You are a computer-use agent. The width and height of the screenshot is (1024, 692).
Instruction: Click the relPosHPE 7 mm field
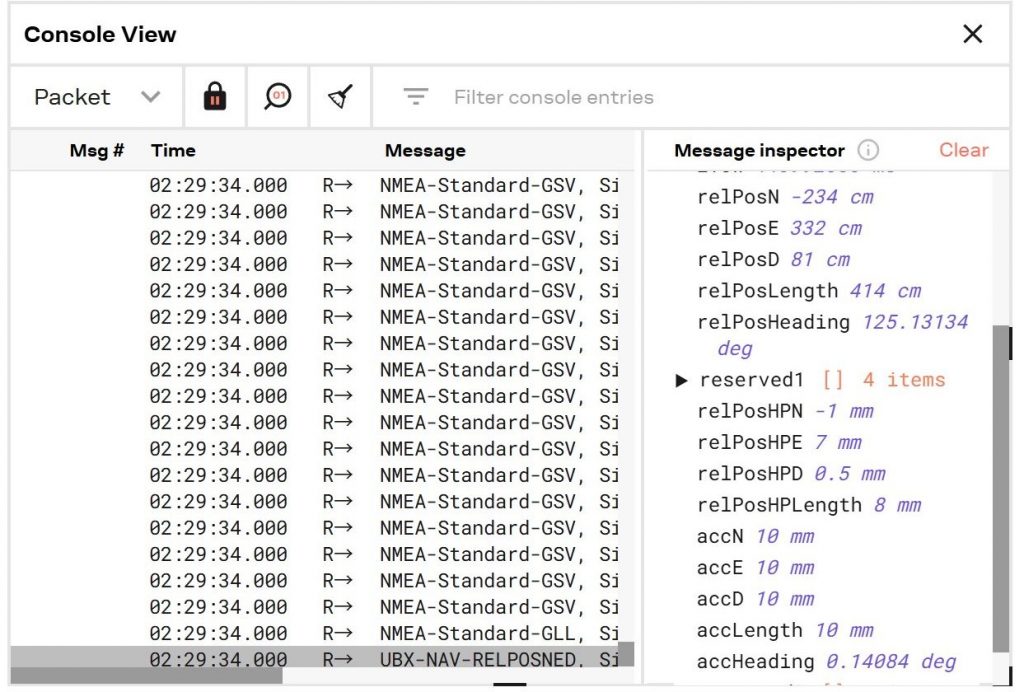coord(779,443)
